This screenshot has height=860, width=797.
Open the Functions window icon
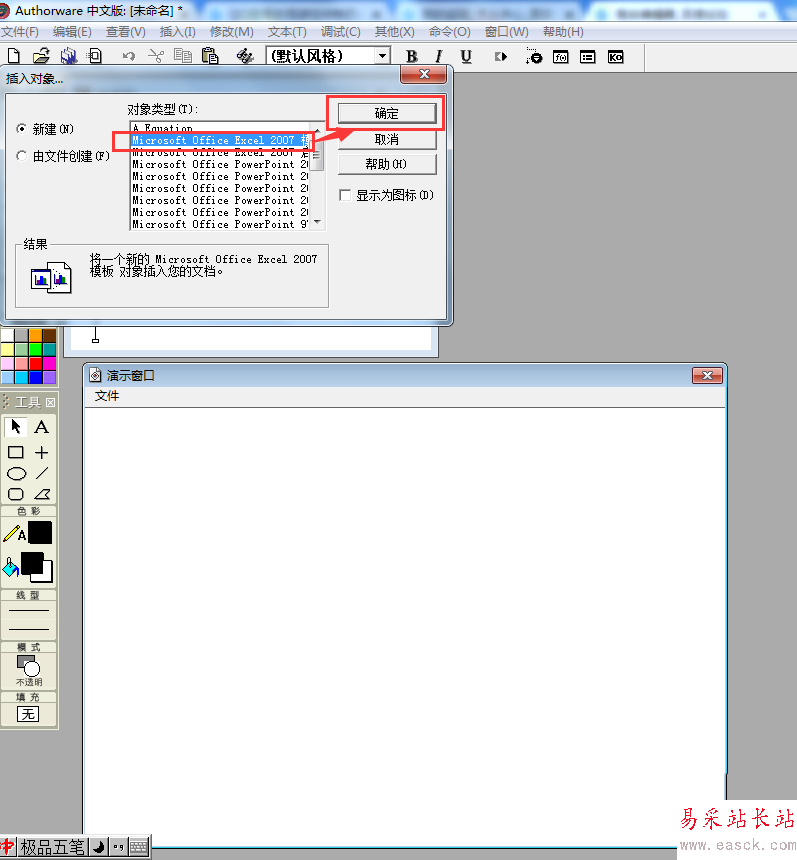tap(561, 57)
